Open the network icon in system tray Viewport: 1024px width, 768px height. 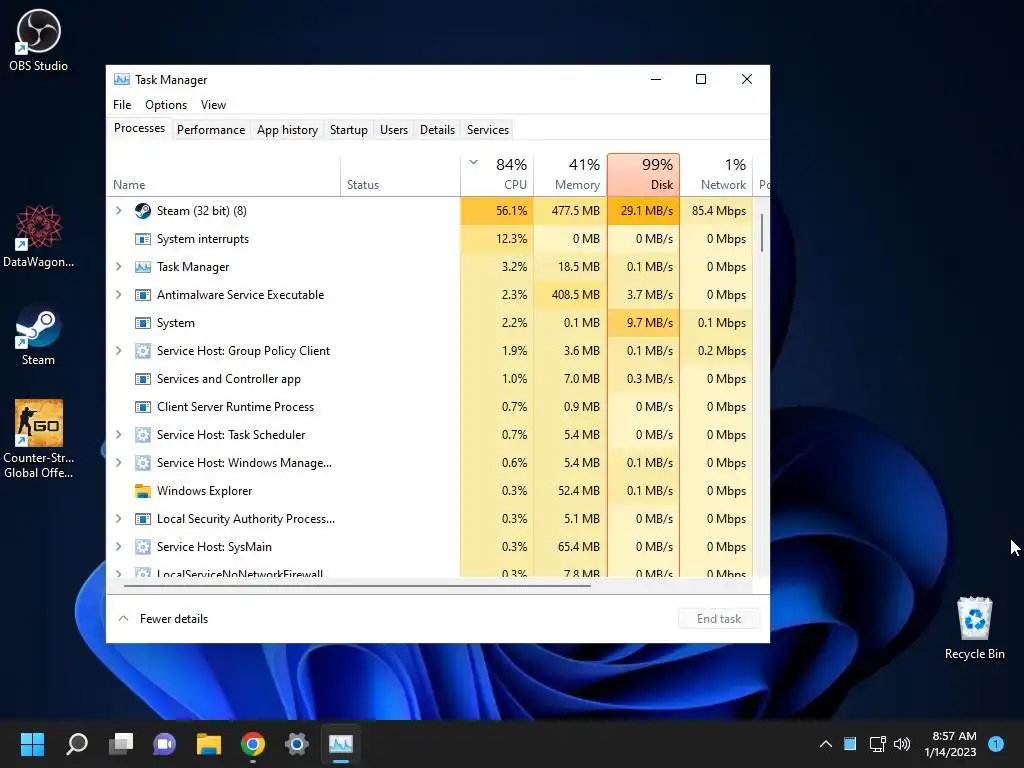[x=877, y=744]
